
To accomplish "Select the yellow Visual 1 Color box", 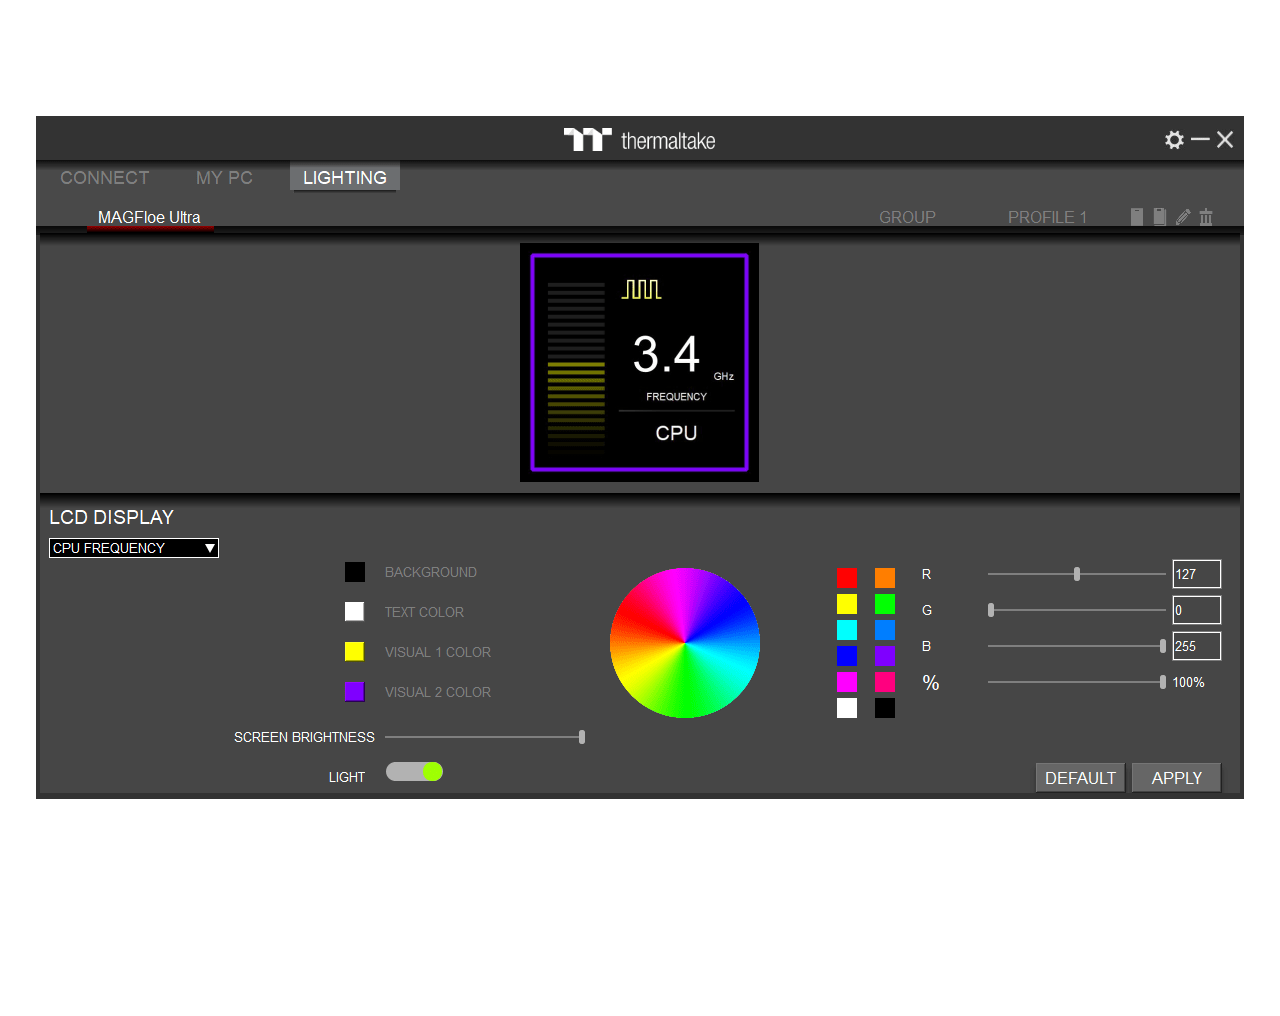I will (x=355, y=652).
